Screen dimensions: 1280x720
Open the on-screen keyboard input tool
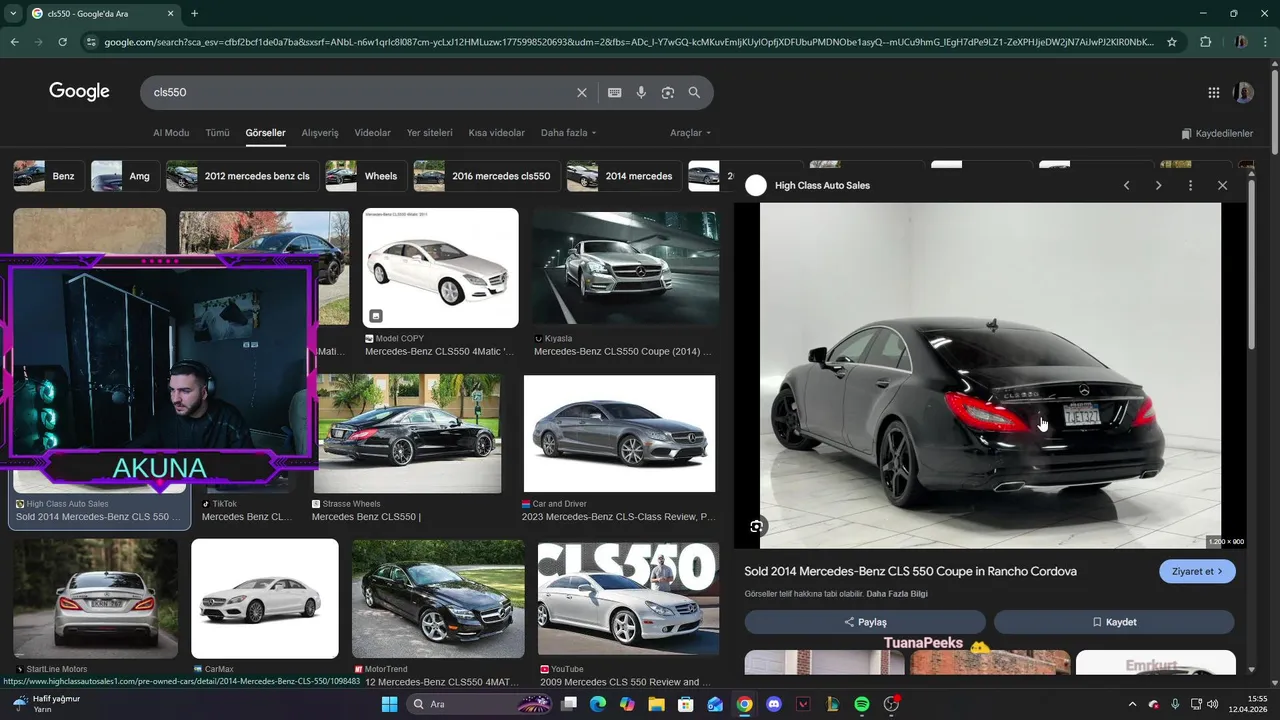(615, 92)
